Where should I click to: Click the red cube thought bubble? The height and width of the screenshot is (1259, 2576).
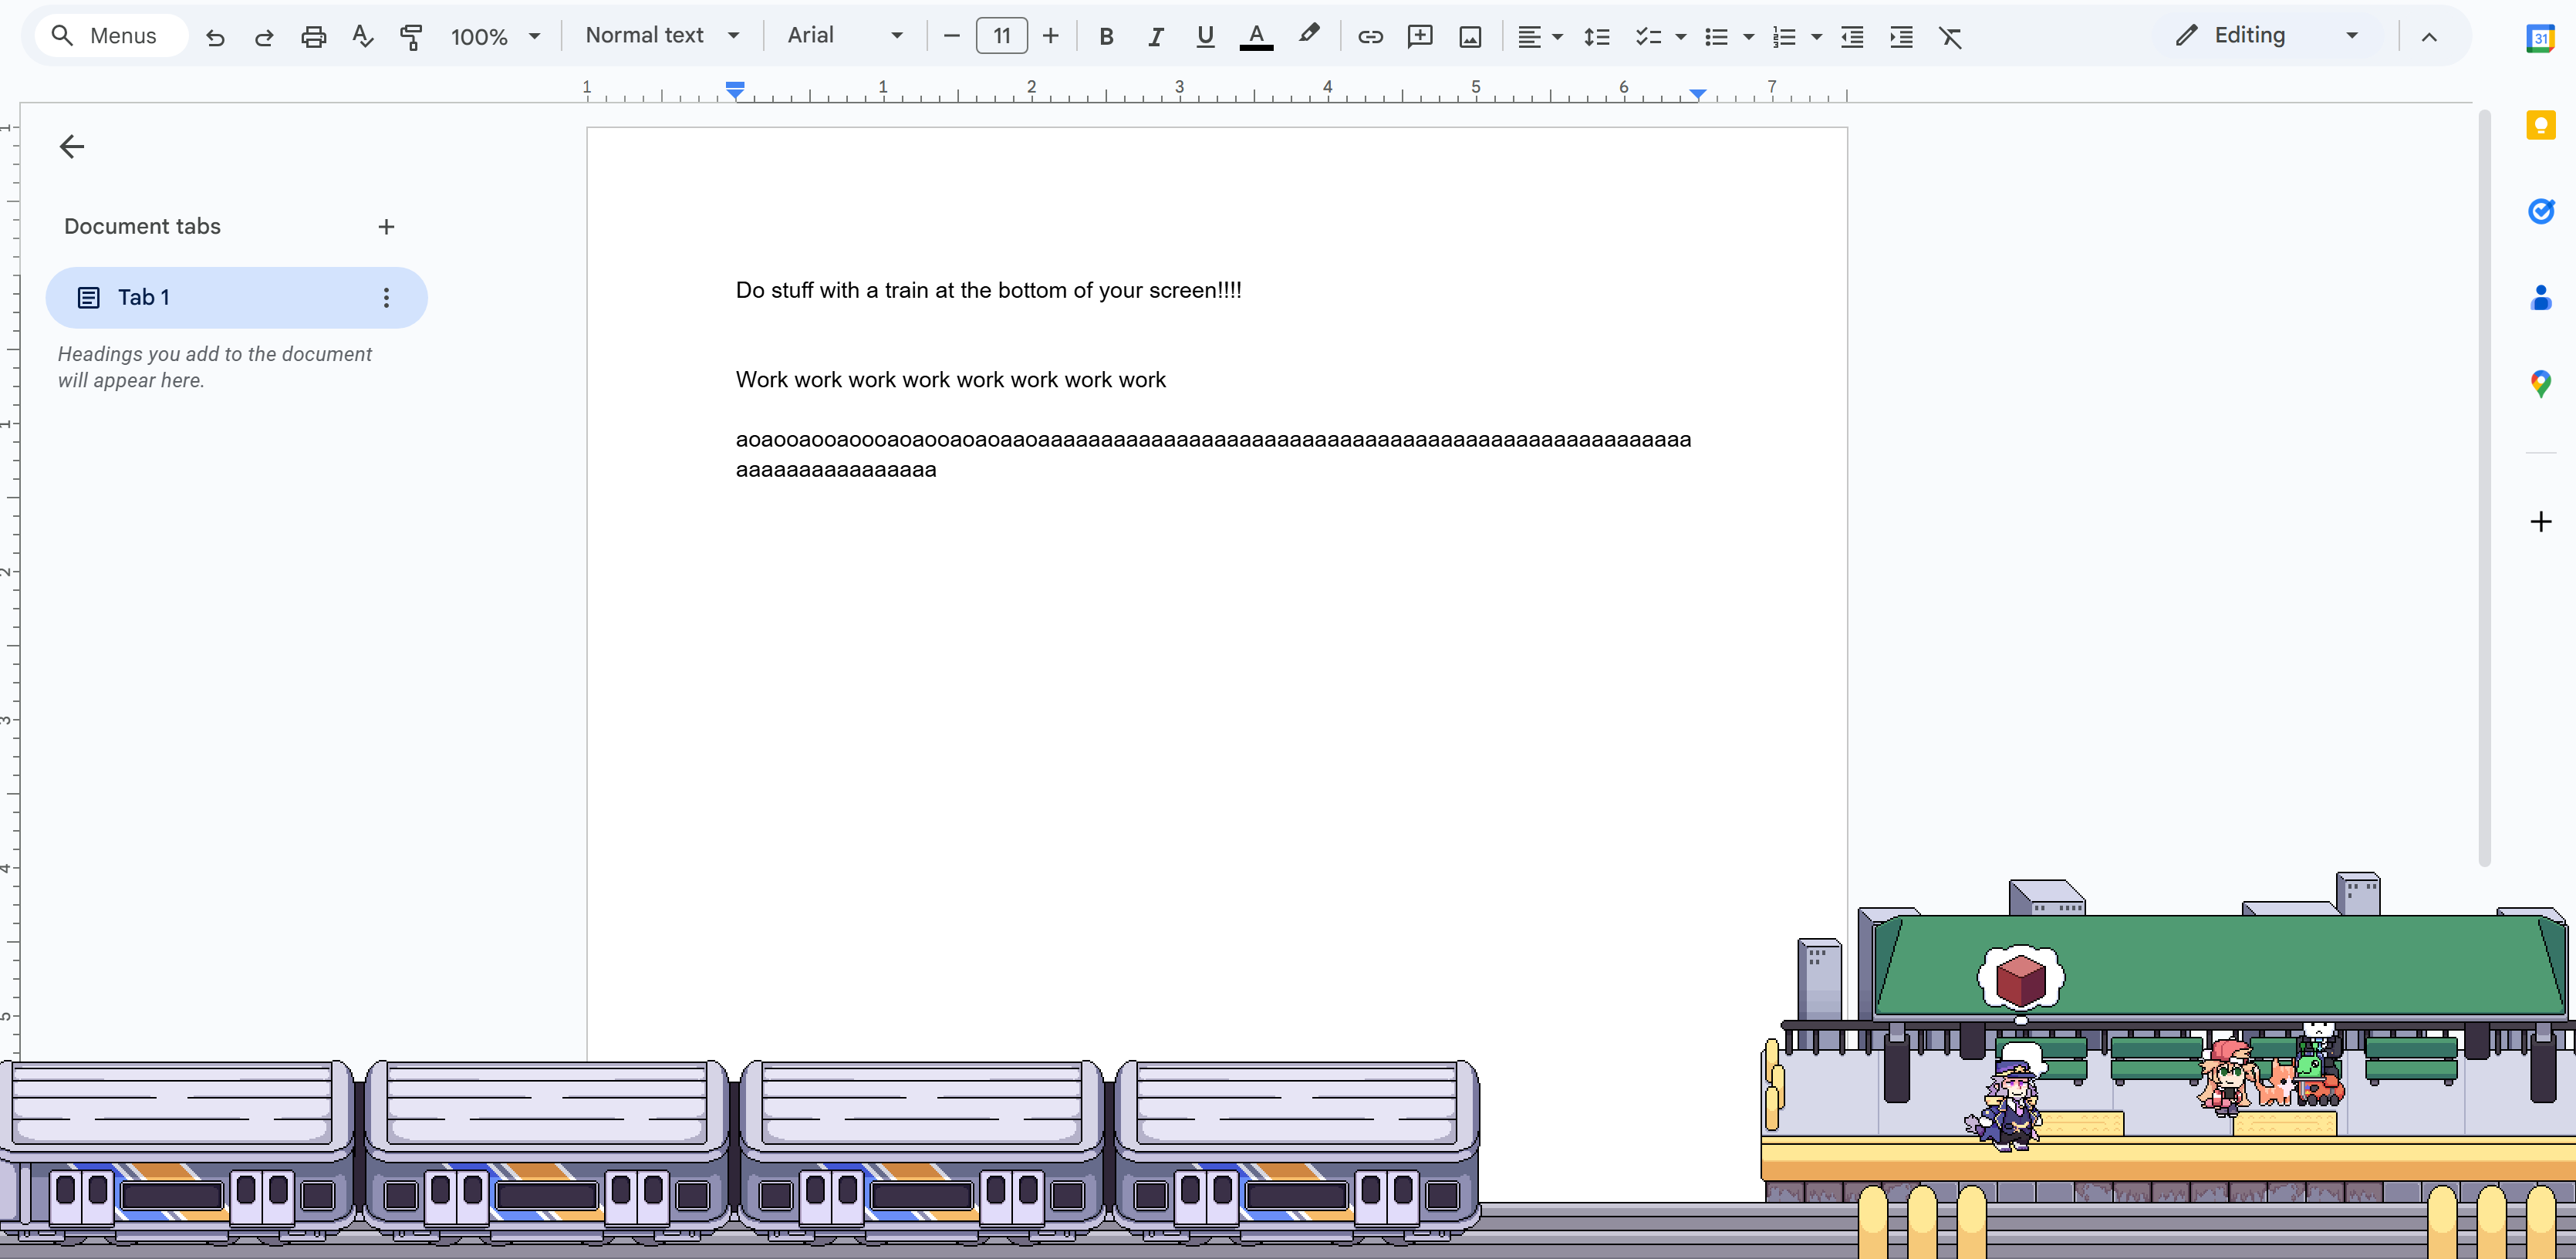(x=2020, y=978)
